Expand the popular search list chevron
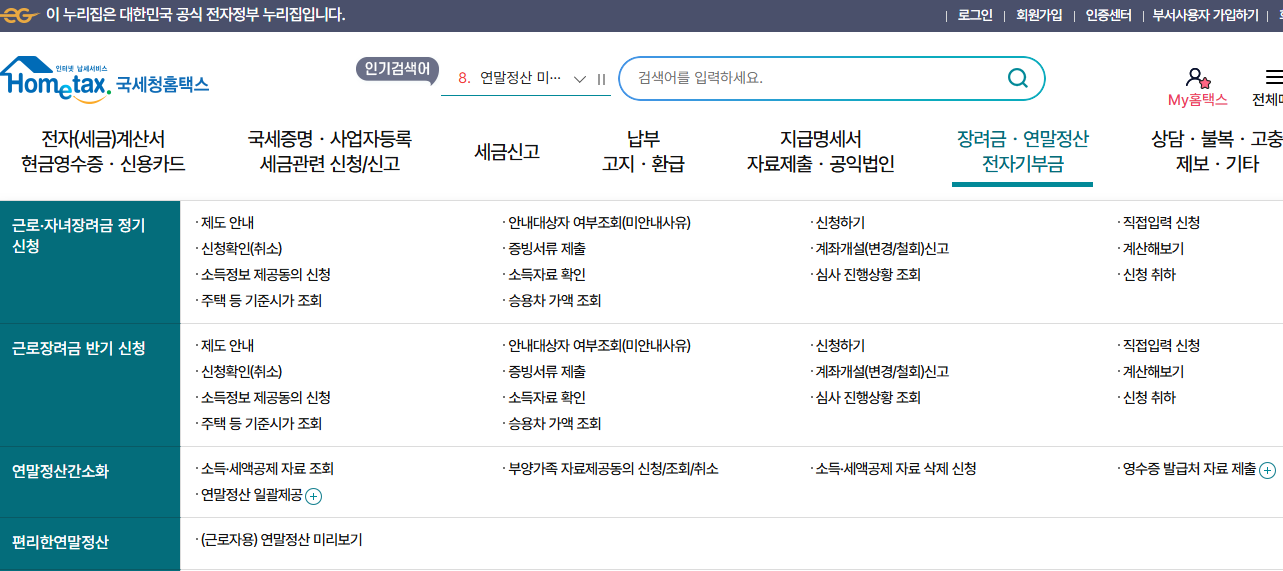The image size is (1283, 571). (580, 79)
